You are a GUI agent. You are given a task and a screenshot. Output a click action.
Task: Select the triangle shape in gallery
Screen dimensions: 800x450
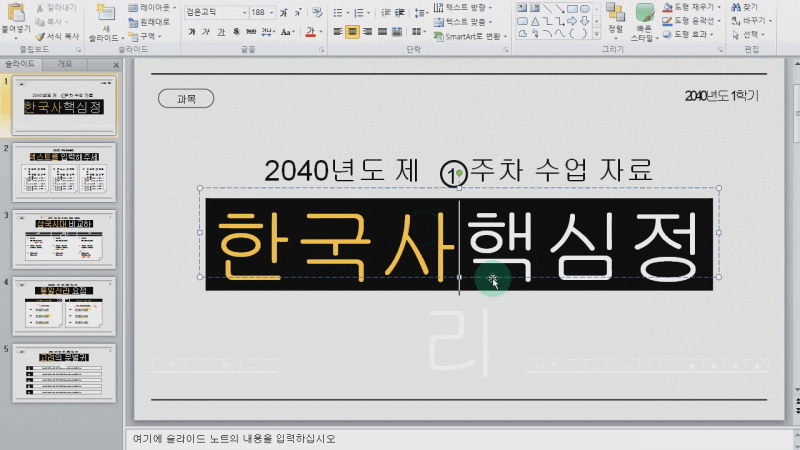(x=535, y=21)
